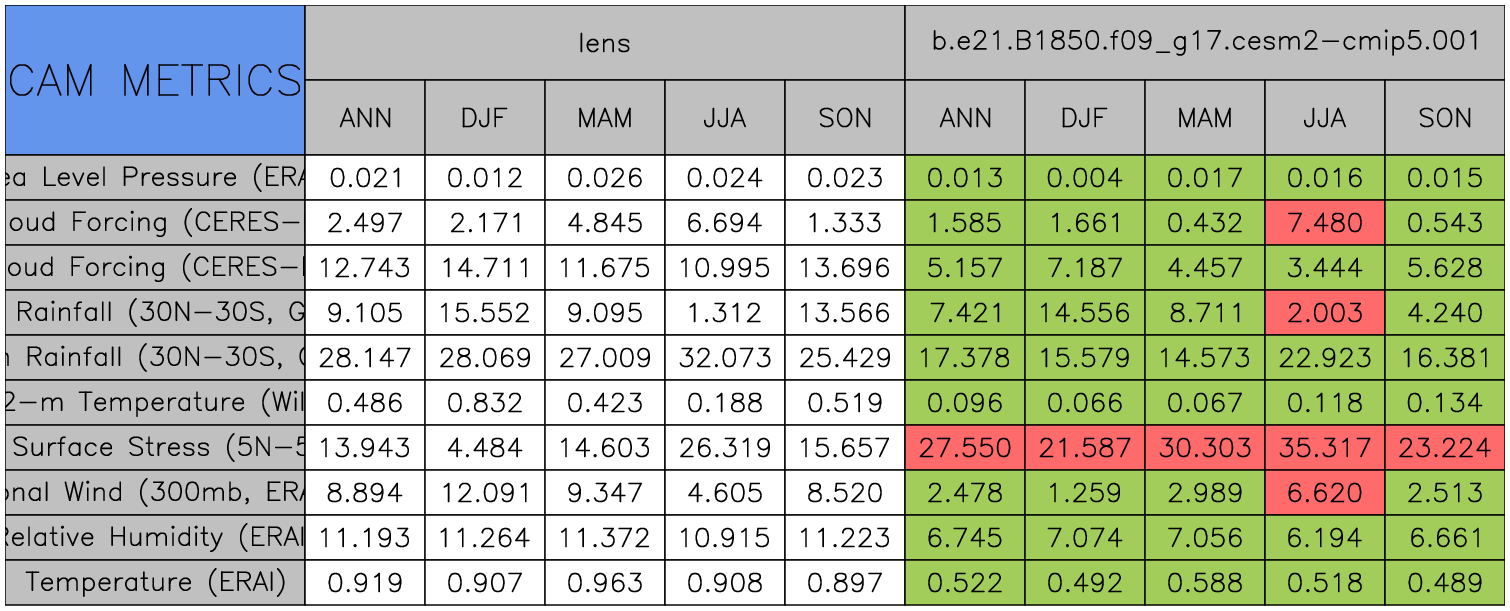Image resolution: width=1510 pixels, height=611 pixels.
Task: Open the Sea Level Pressure row label
Action: [155, 178]
